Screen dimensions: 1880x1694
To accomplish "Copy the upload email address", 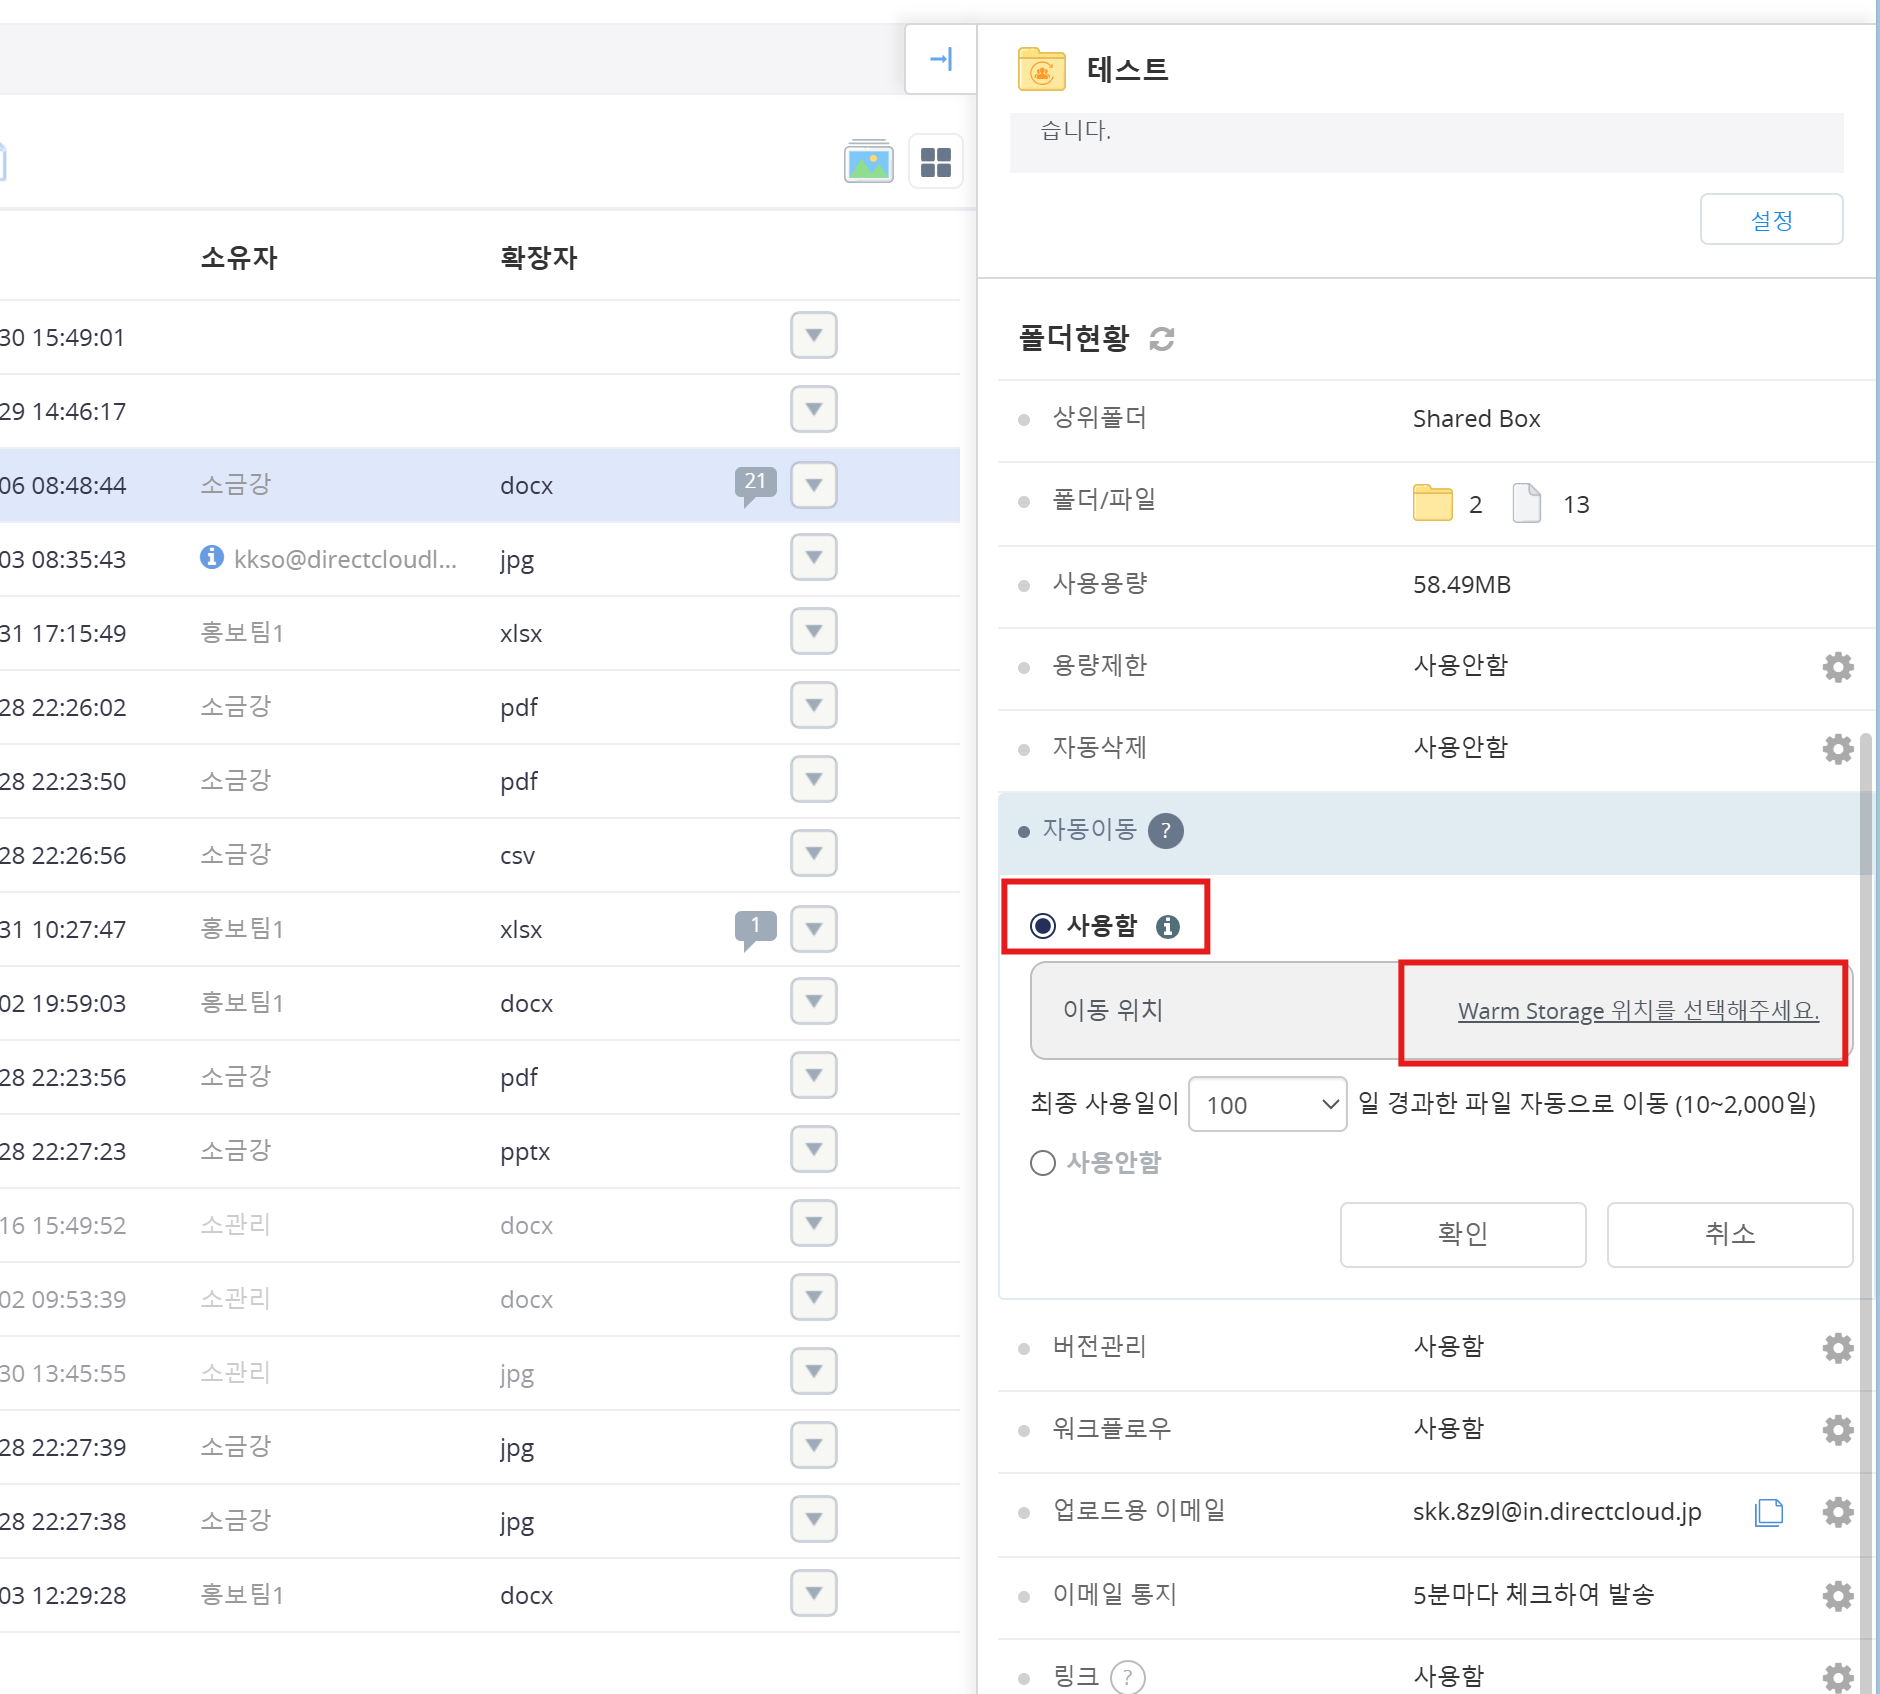I will click(1768, 1512).
